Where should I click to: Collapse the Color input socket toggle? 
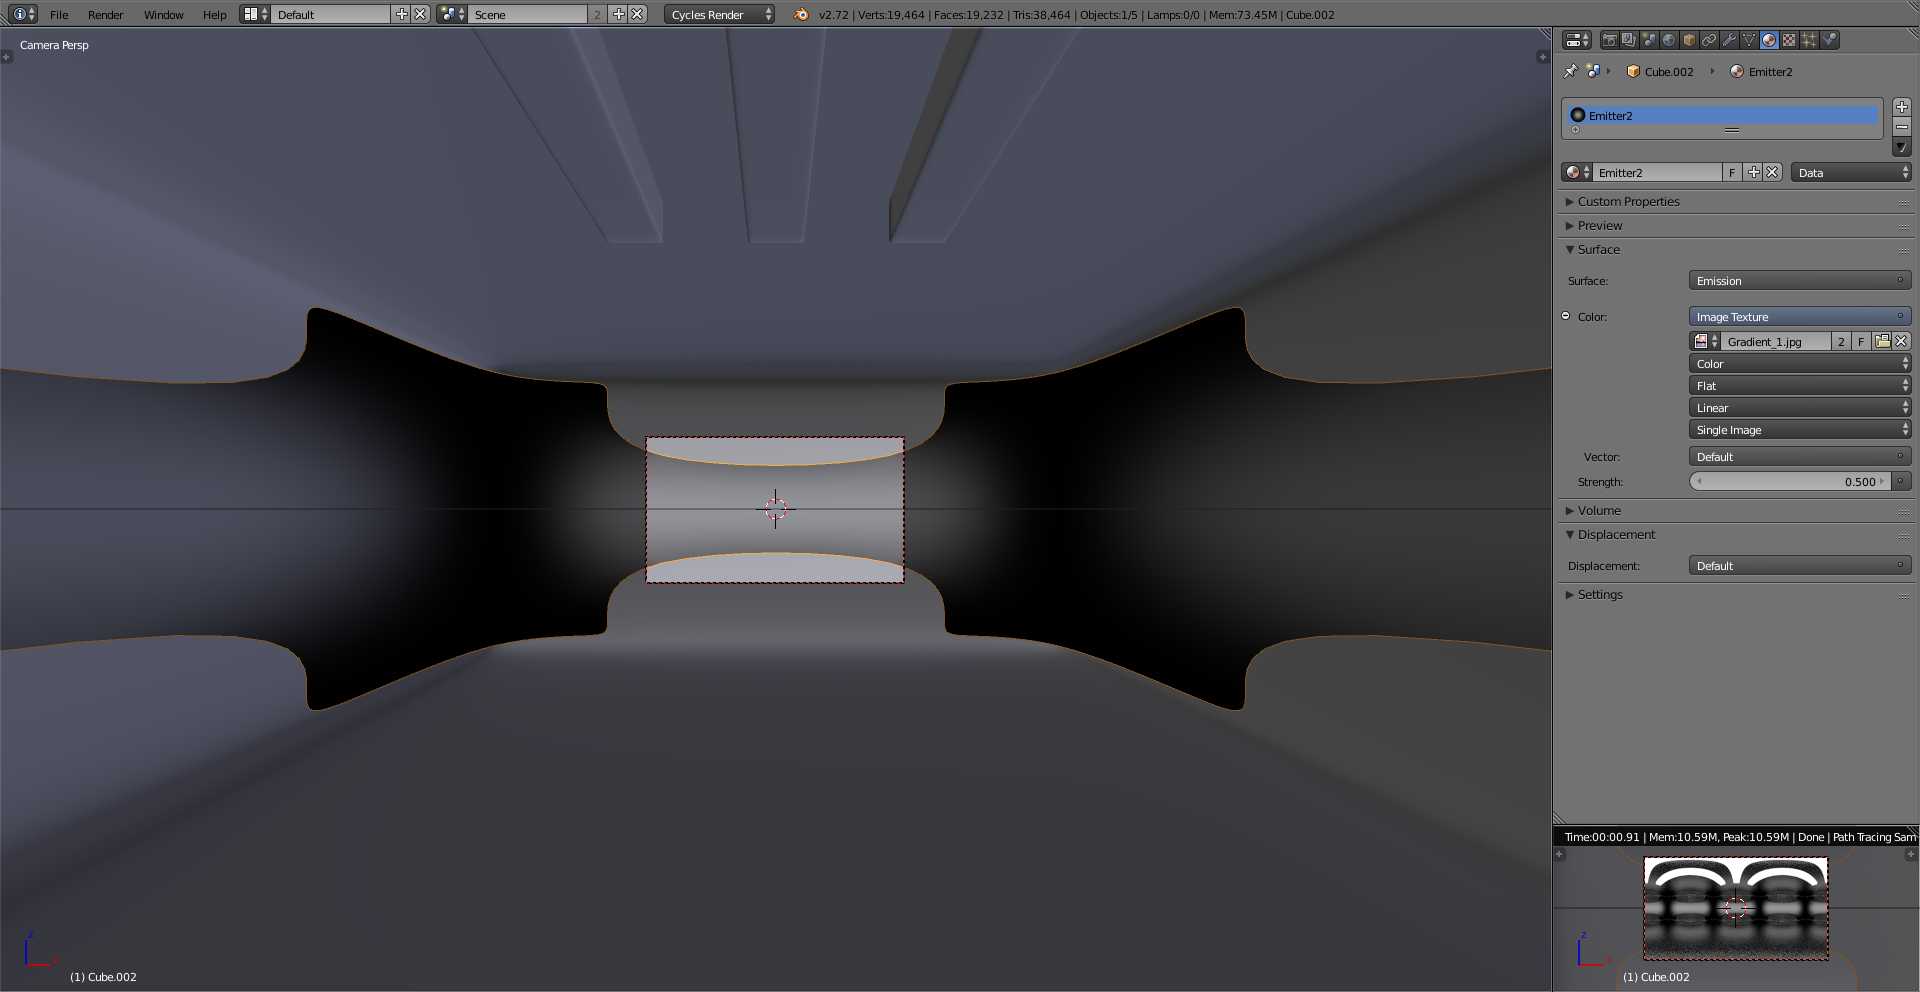(x=1566, y=316)
